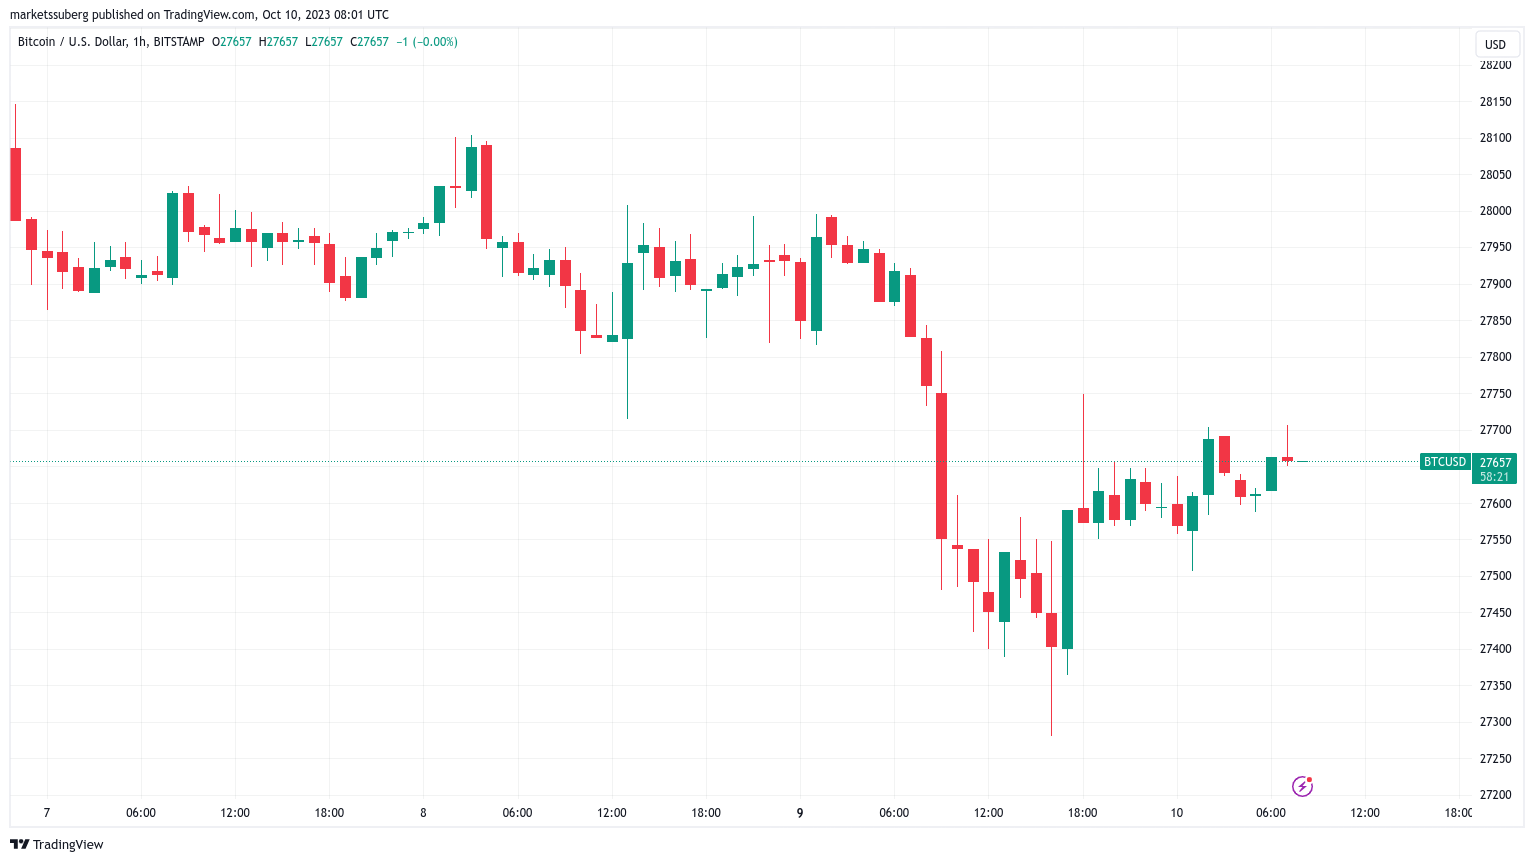Select the current price 27657 label
Image resolution: width=1534 pixels, height=862 pixels.
coord(1496,462)
